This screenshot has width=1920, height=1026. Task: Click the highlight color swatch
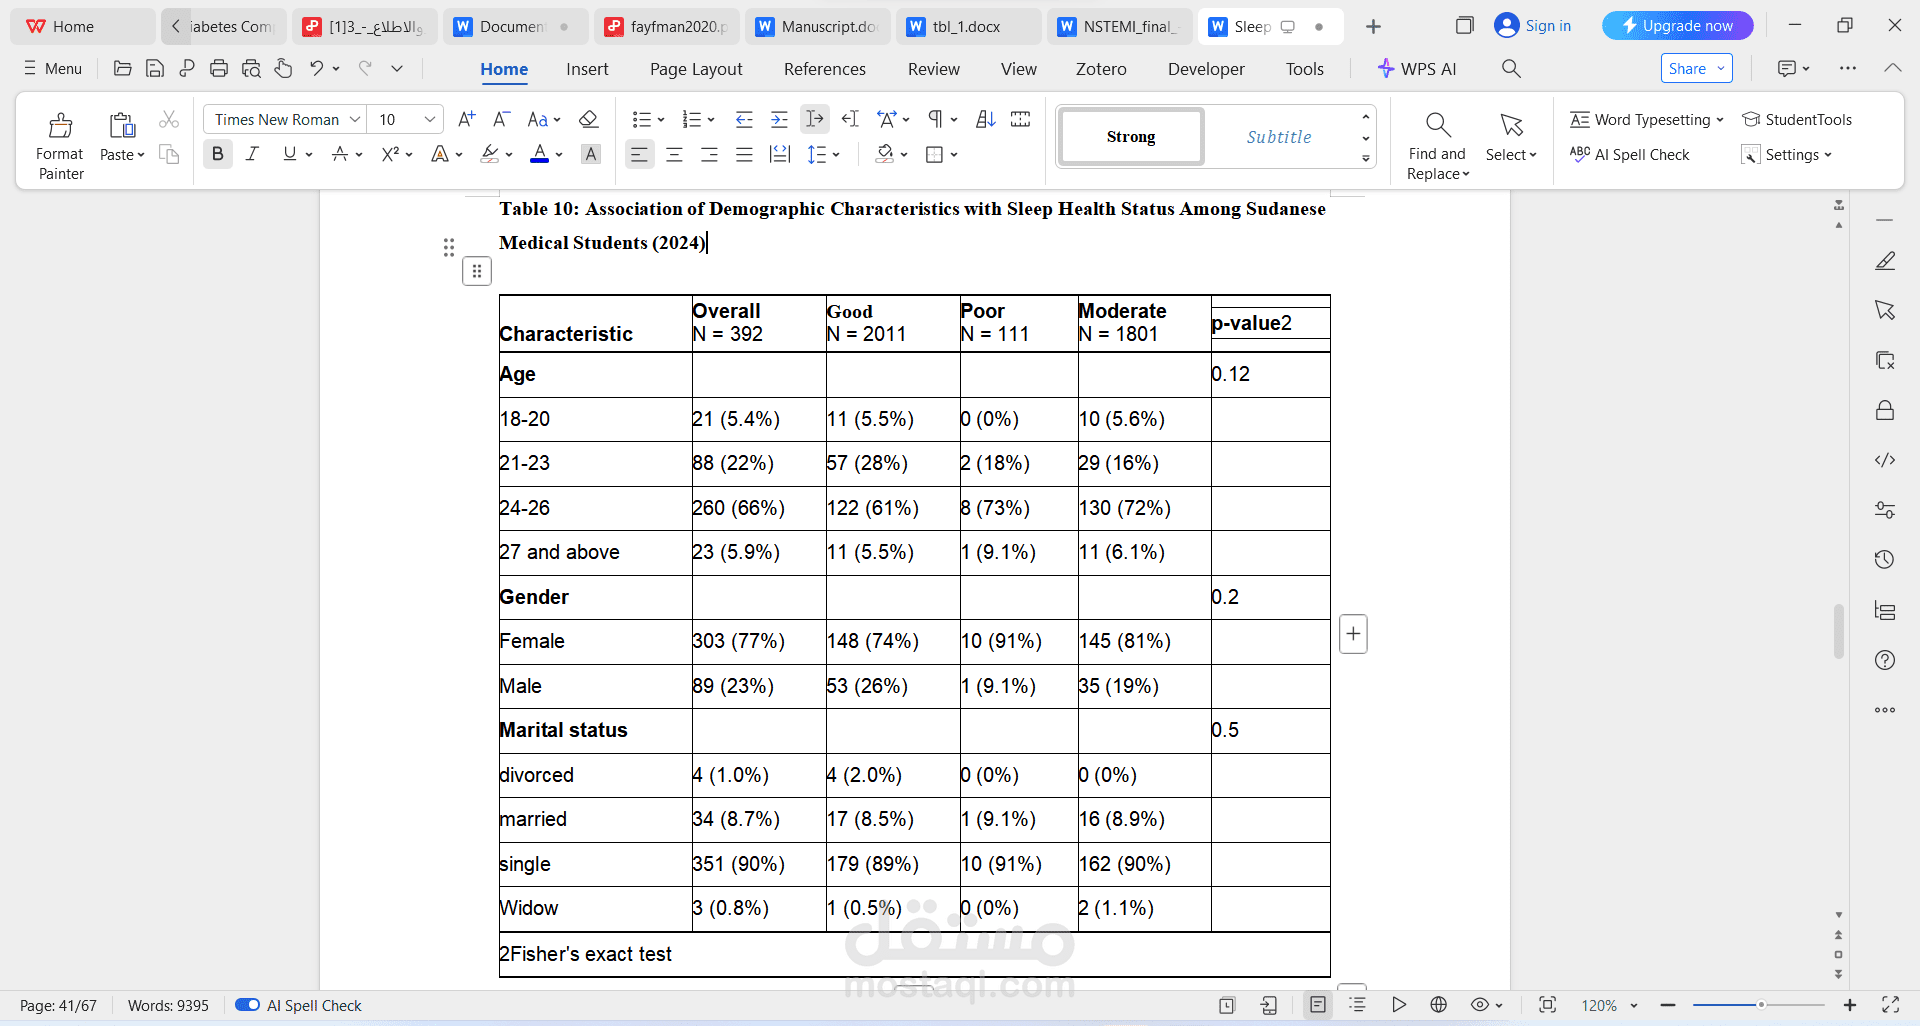click(x=490, y=154)
